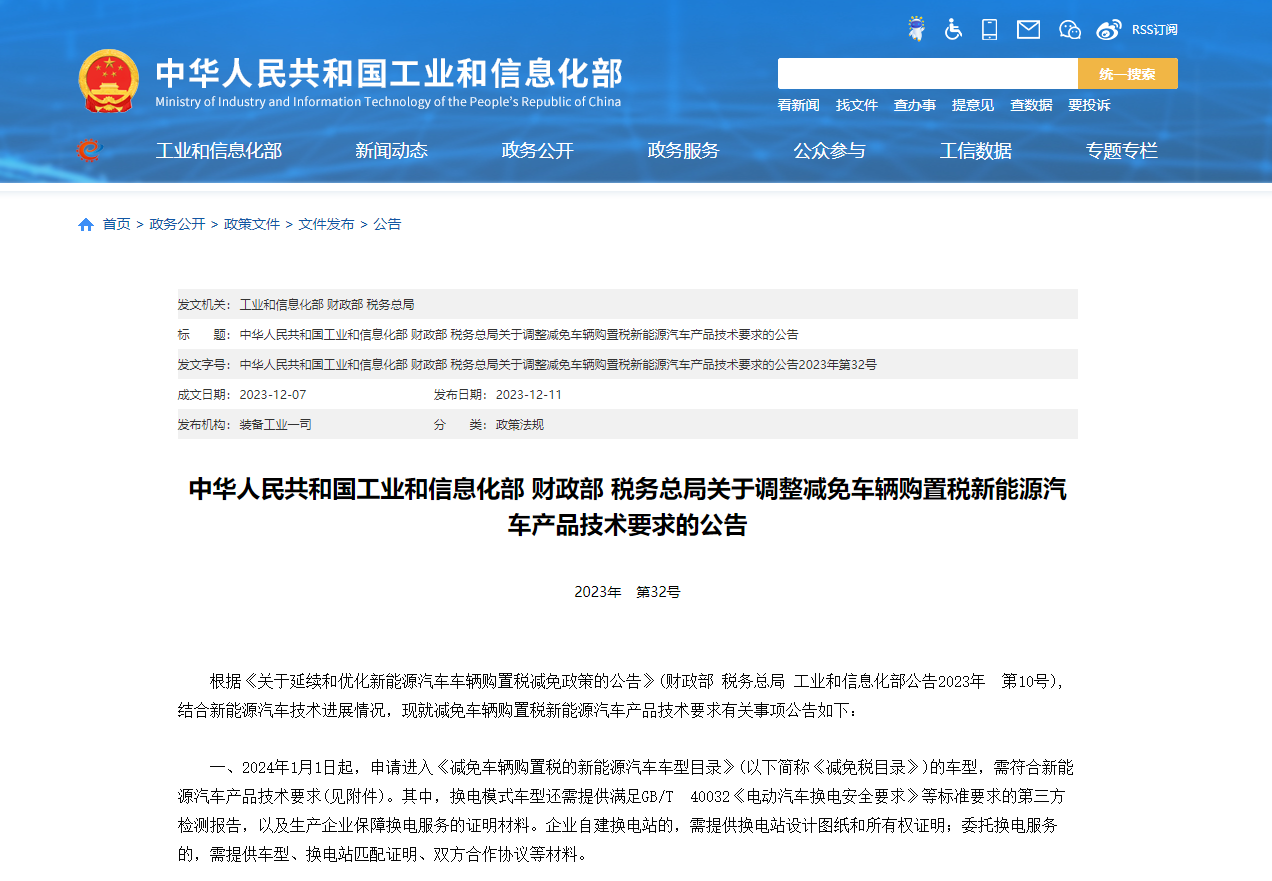Click the 成文日期 value 2023-12-07
Viewport: 1272px width, 881px height.
[273, 394]
